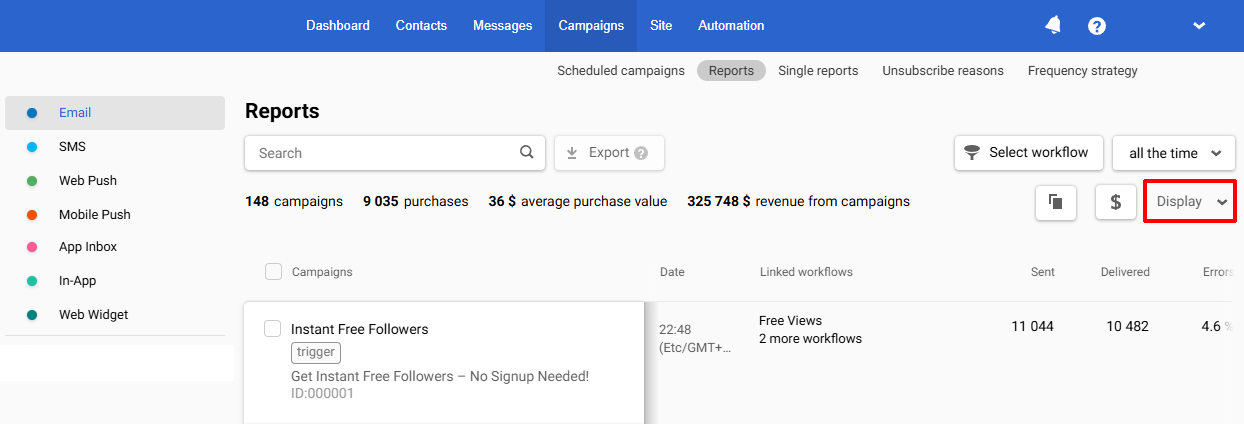Open the Site menu

(661, 26)
